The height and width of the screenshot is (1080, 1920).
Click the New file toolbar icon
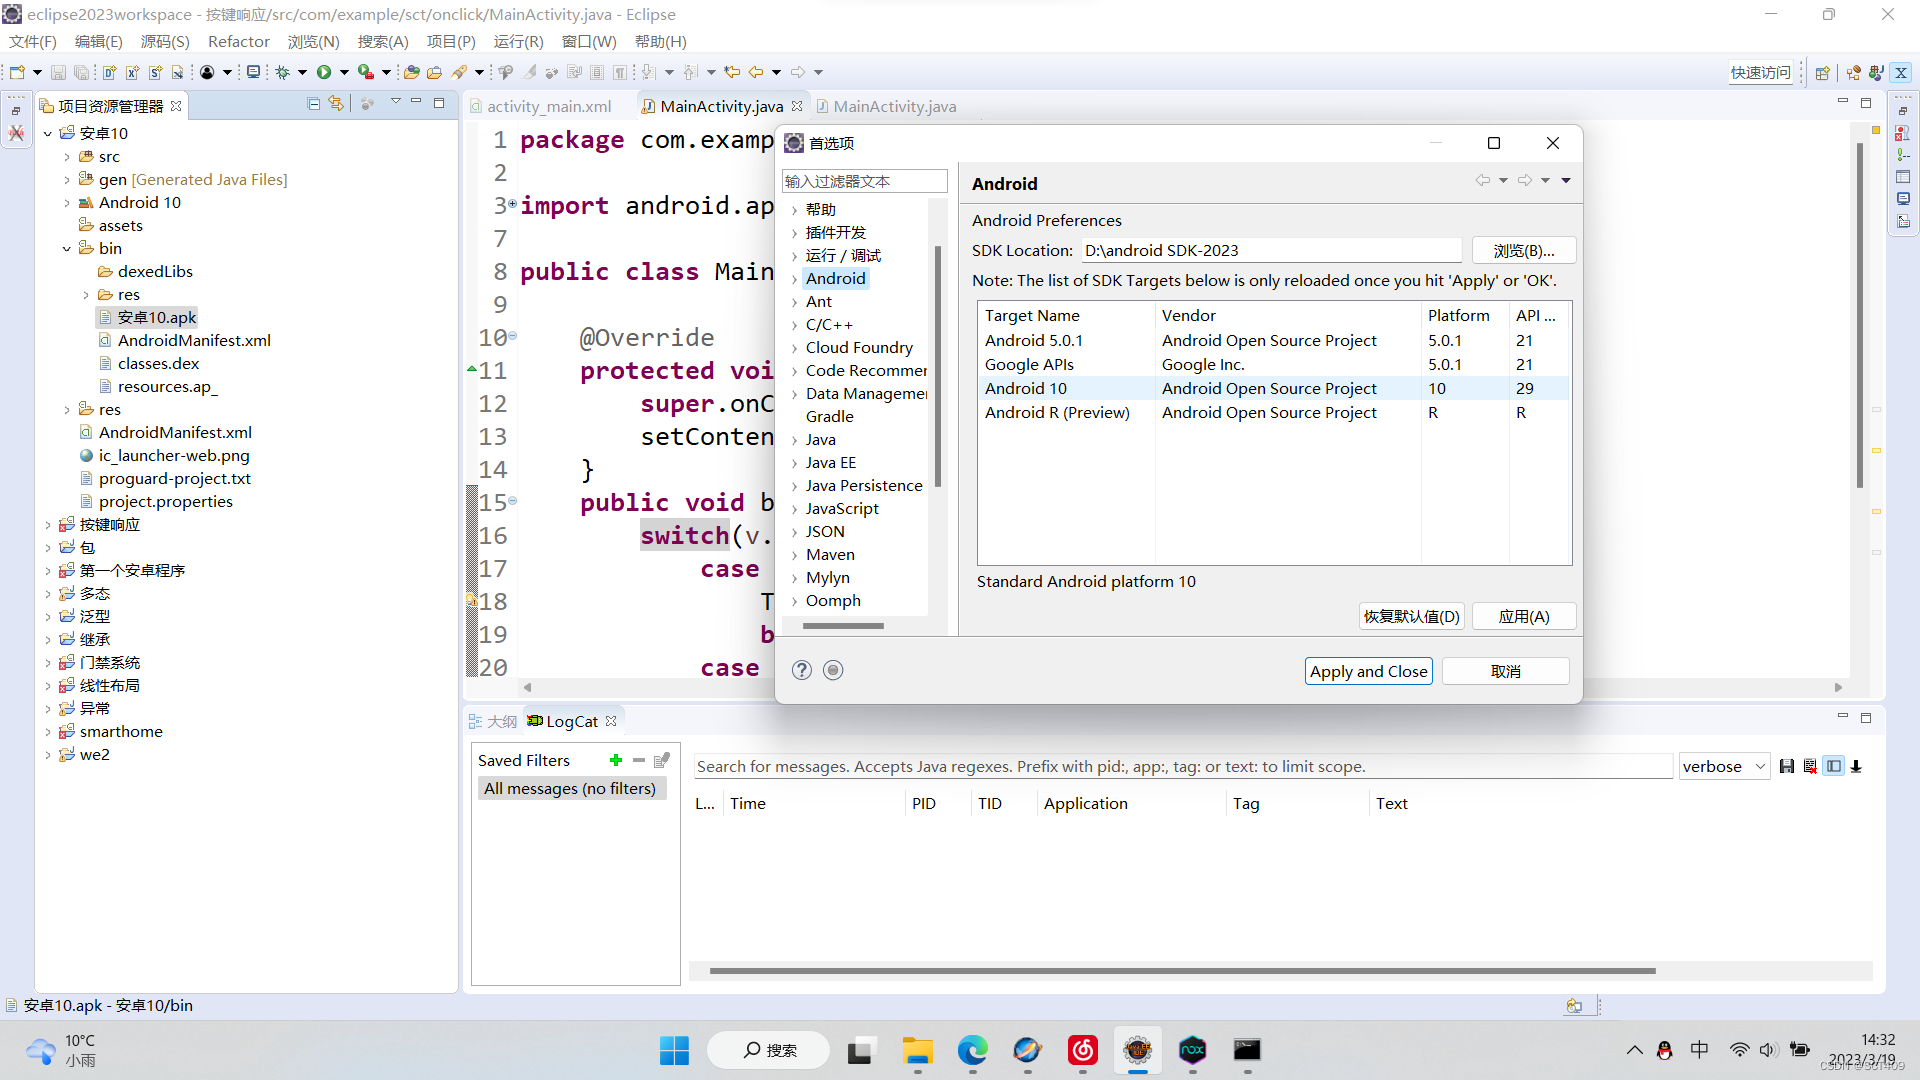point(17,72)
